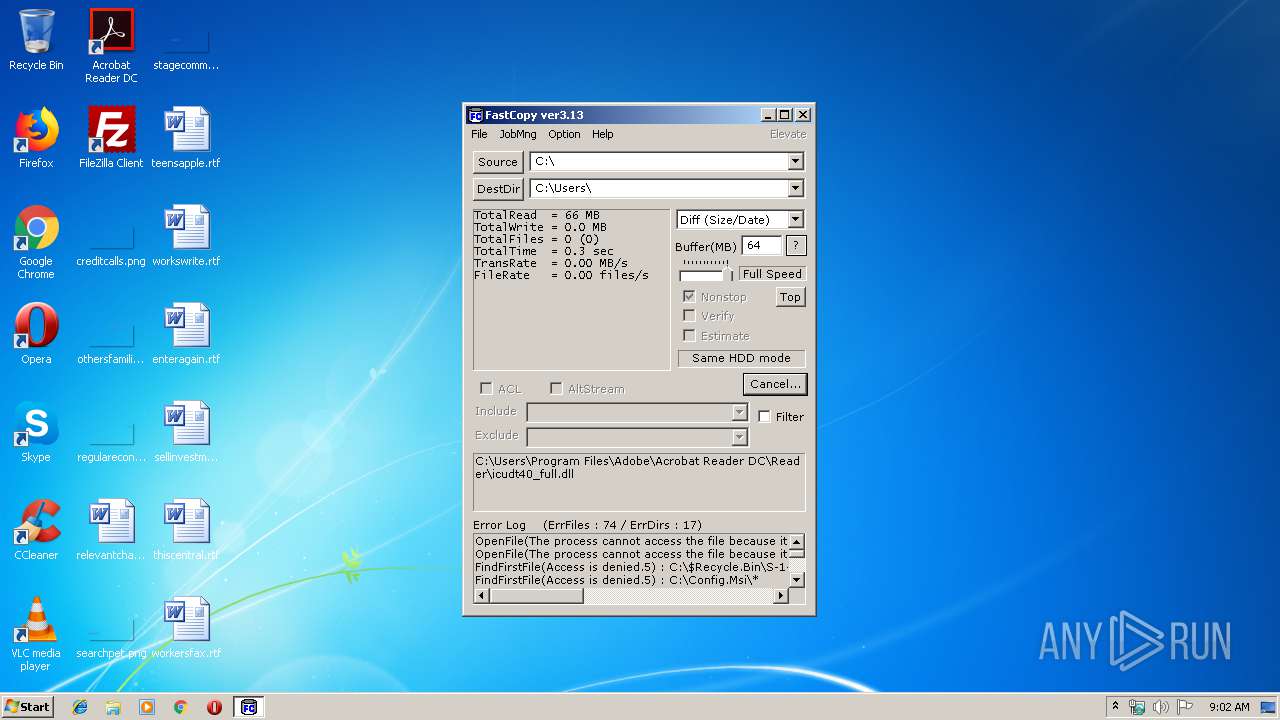Click the buffer help ? button
This screenshot has height=720, width=1280.
click(796, 245)
